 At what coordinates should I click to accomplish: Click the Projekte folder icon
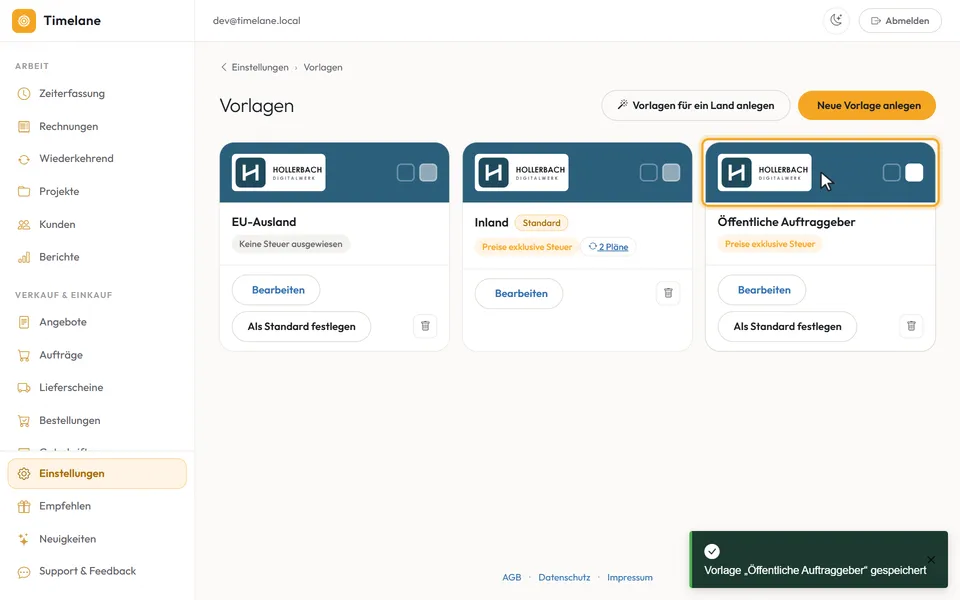pyautogui.click(x=24, y=192)
